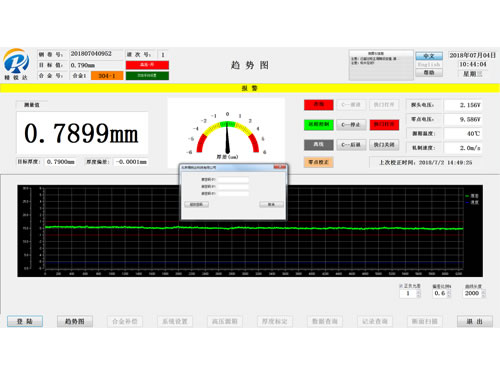Switch language to English
Image resolution: width=500 pixels, height=375 pixels.
click(429, 64)
